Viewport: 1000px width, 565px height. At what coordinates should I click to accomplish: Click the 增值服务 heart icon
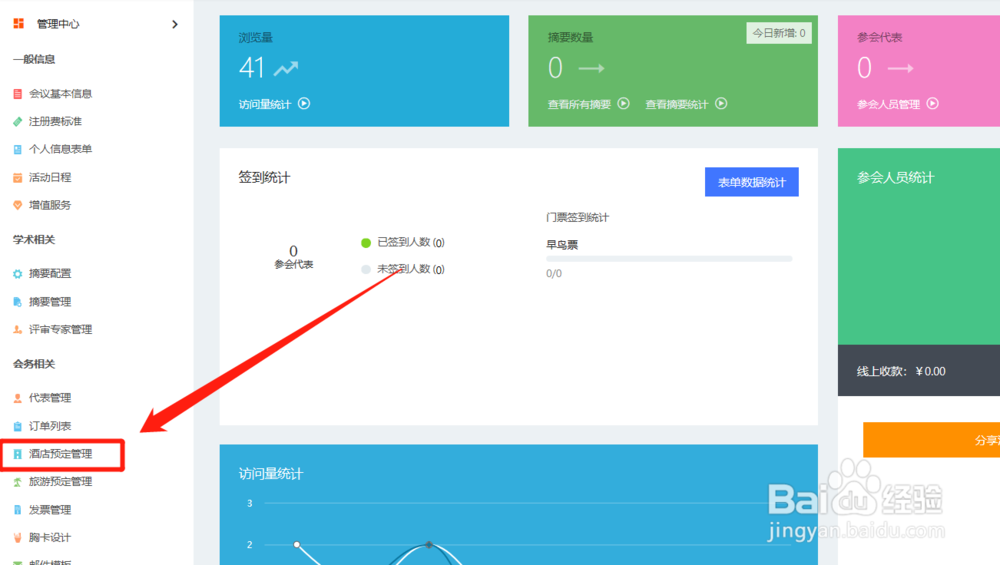click(x=17, y=205)
